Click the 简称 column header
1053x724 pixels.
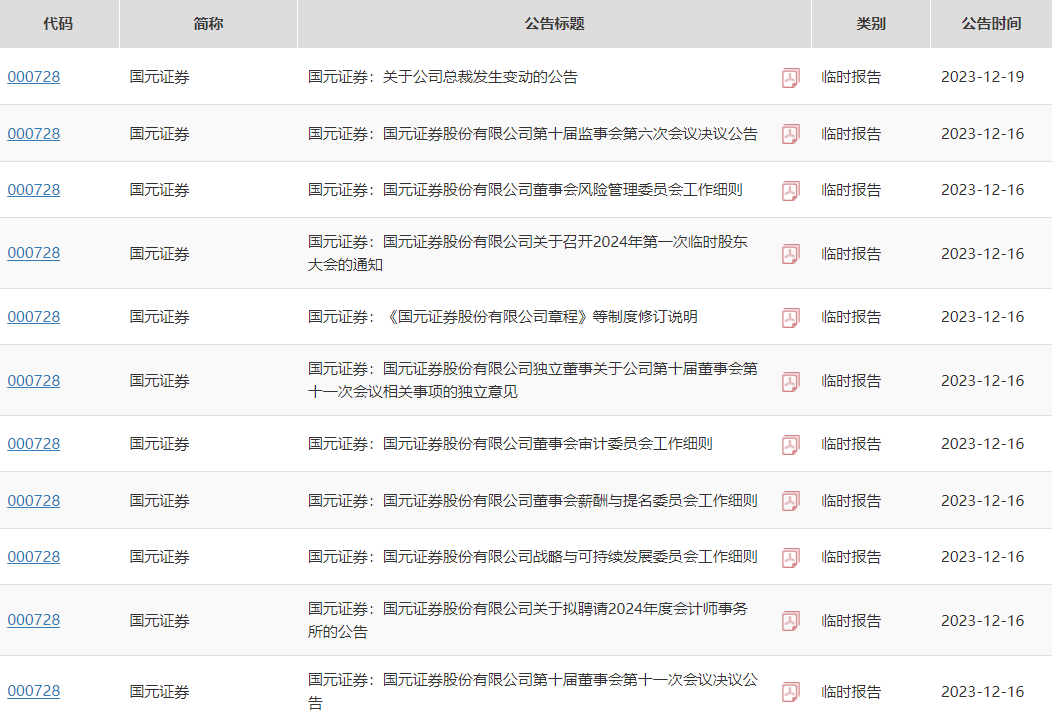pyautogui.click(x=208, y=24)
